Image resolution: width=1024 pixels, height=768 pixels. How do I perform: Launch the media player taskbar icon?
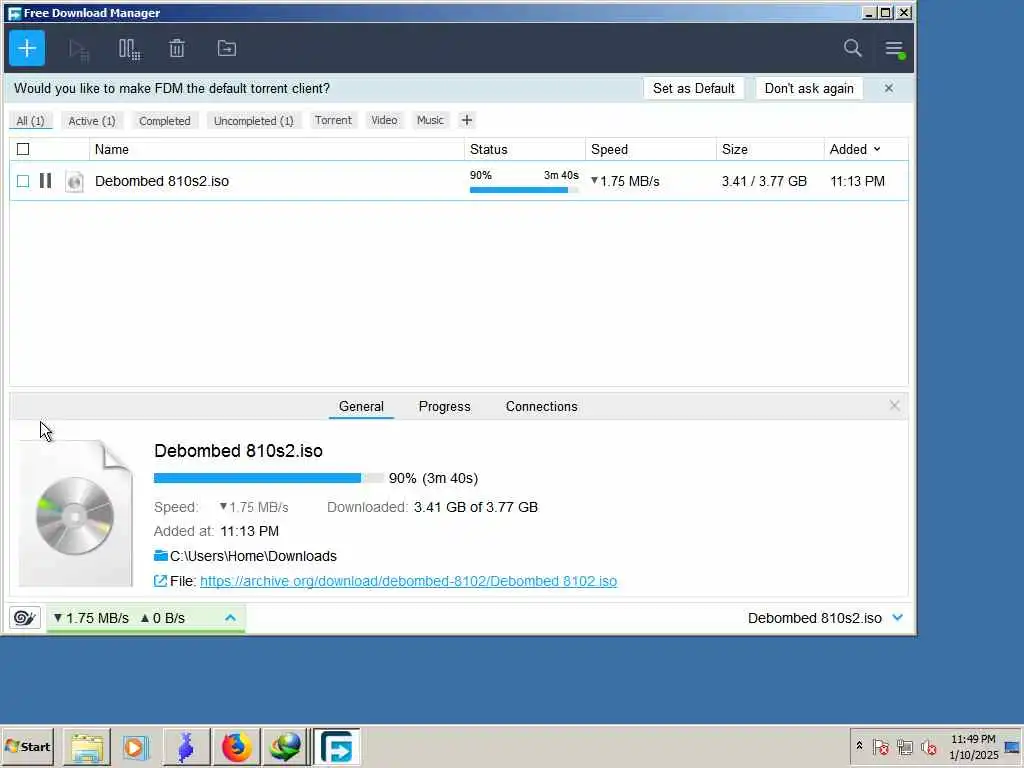136,747
